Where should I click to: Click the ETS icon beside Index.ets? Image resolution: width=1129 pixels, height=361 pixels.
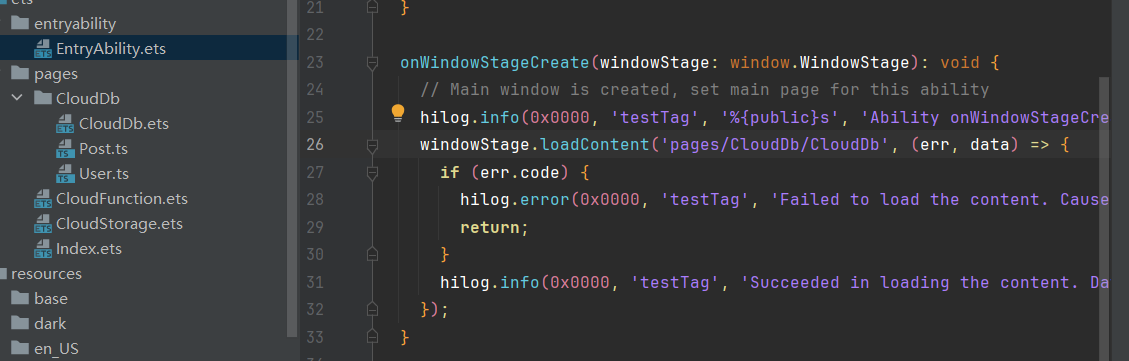pos(43,249)
